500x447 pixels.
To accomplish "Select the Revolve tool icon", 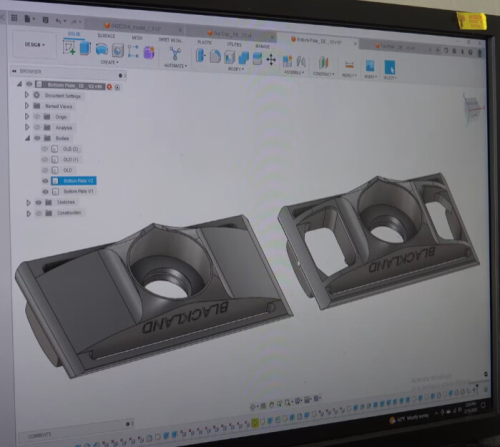I will (102, 50).
